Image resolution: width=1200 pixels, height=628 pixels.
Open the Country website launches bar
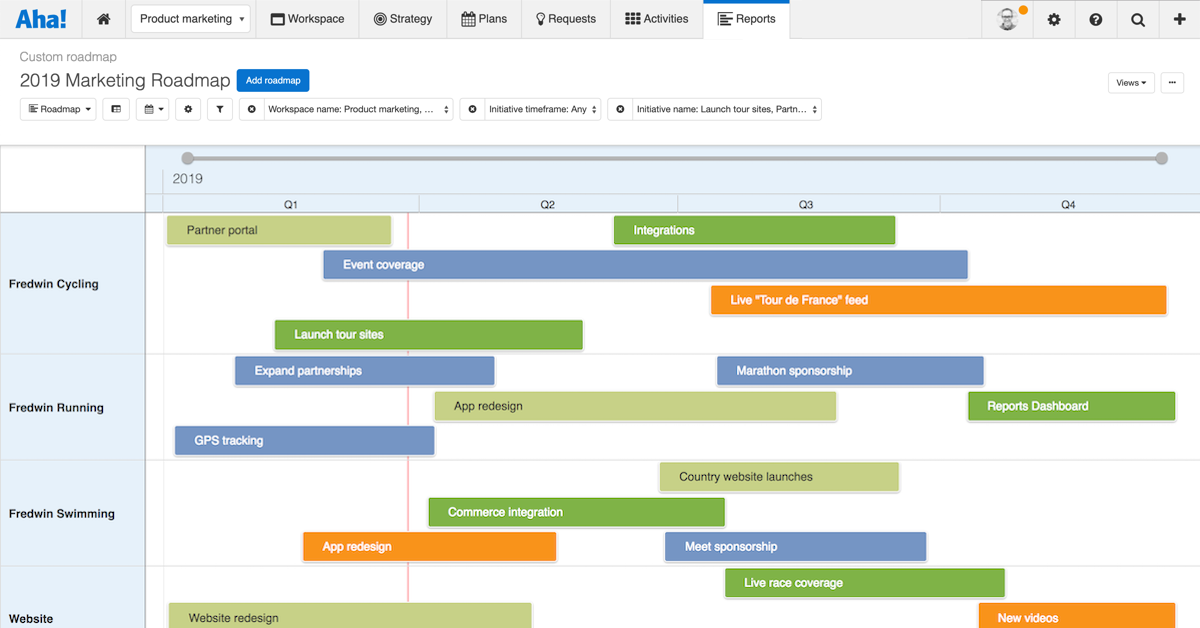779,477
